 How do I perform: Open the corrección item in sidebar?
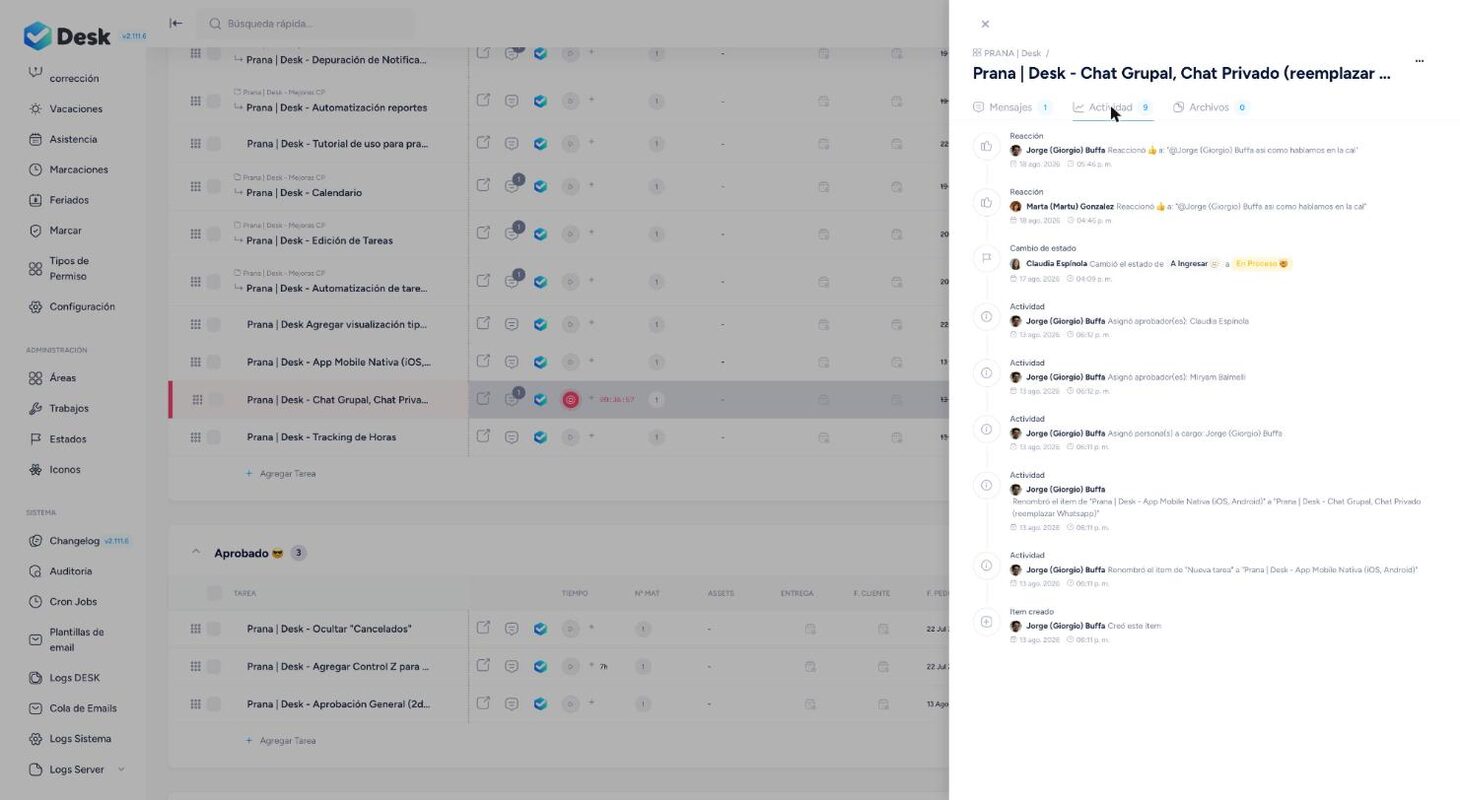click(x=74, y=78)
